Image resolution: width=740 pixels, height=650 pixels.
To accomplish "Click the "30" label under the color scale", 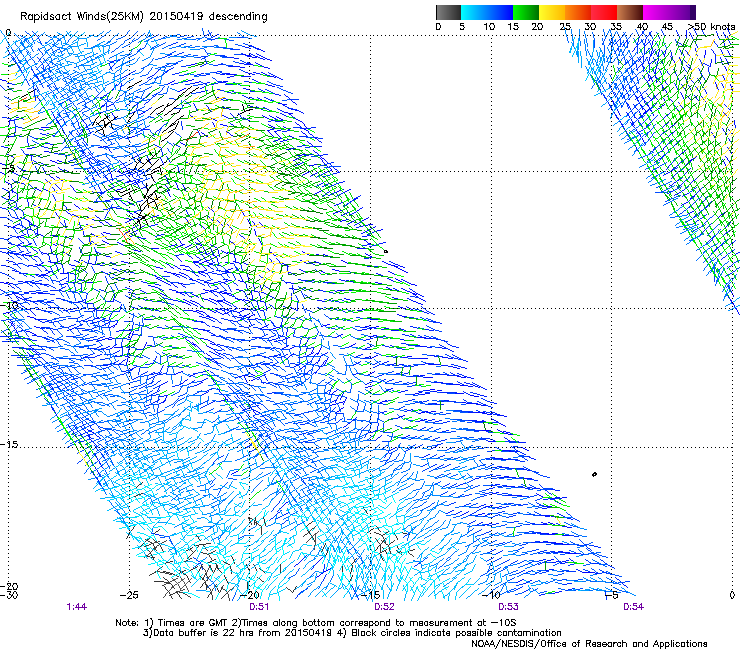I will coord(590,27).
